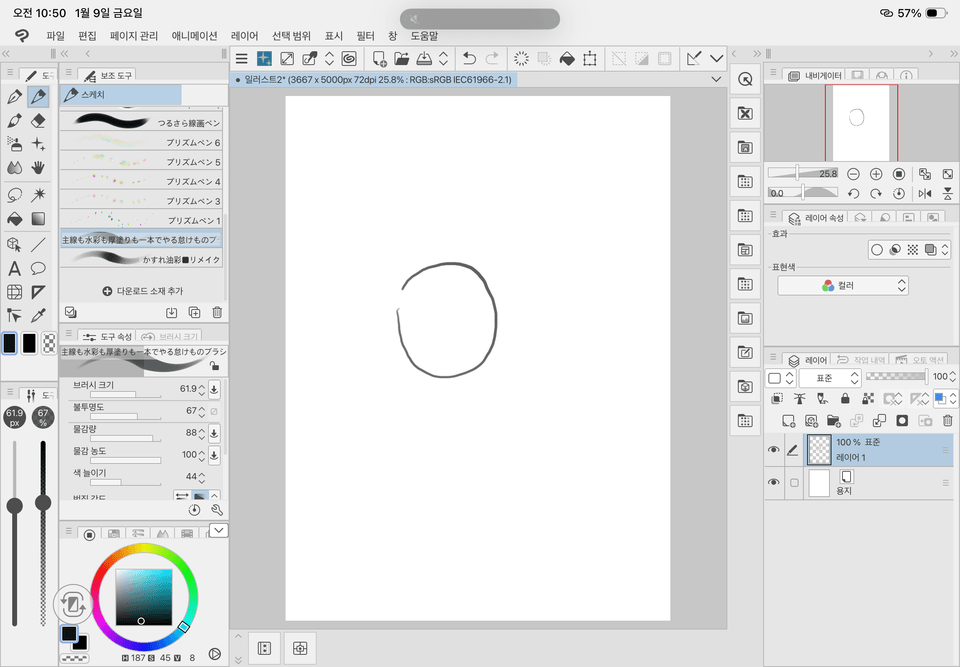
Task: Hide 레이어 1 via eye icon
Action: pos(773,451)
